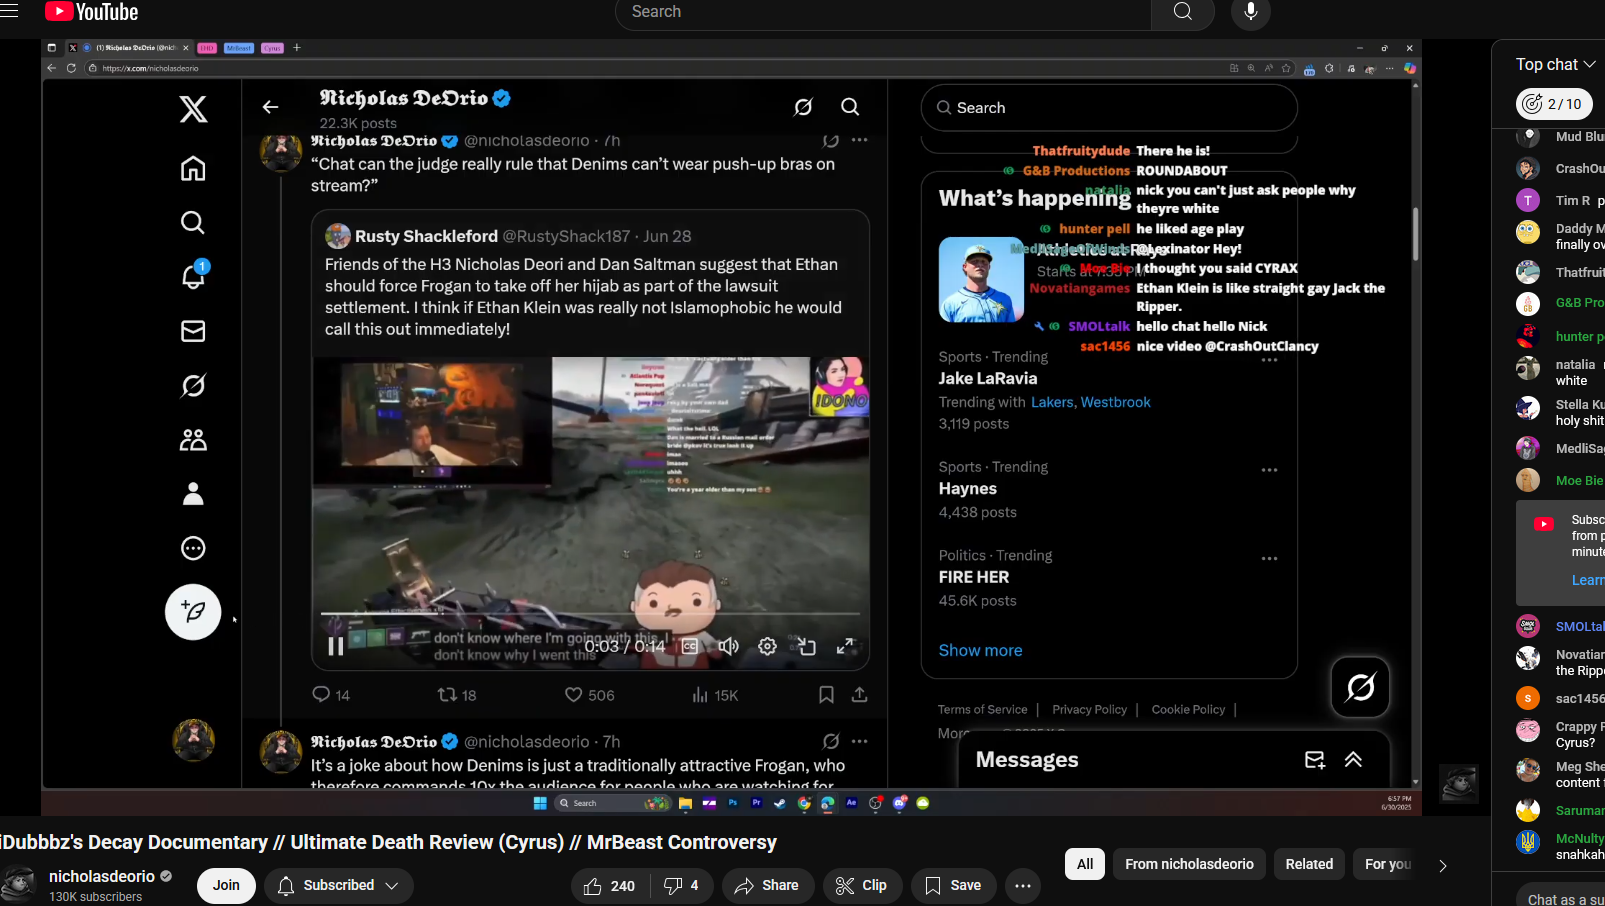Dislike the YouTube video
Viewport: 1605px width, 906px height.
tap(682, 886)
